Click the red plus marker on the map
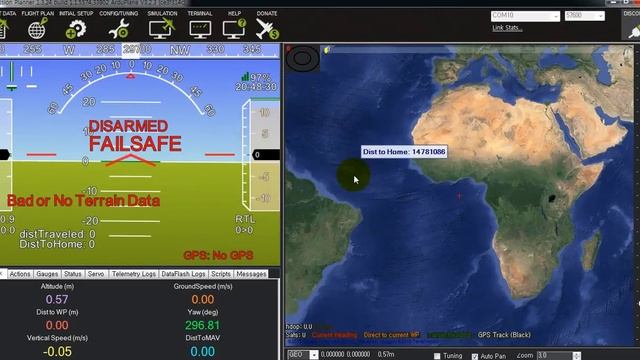640x360 pixels. (459, 196)
